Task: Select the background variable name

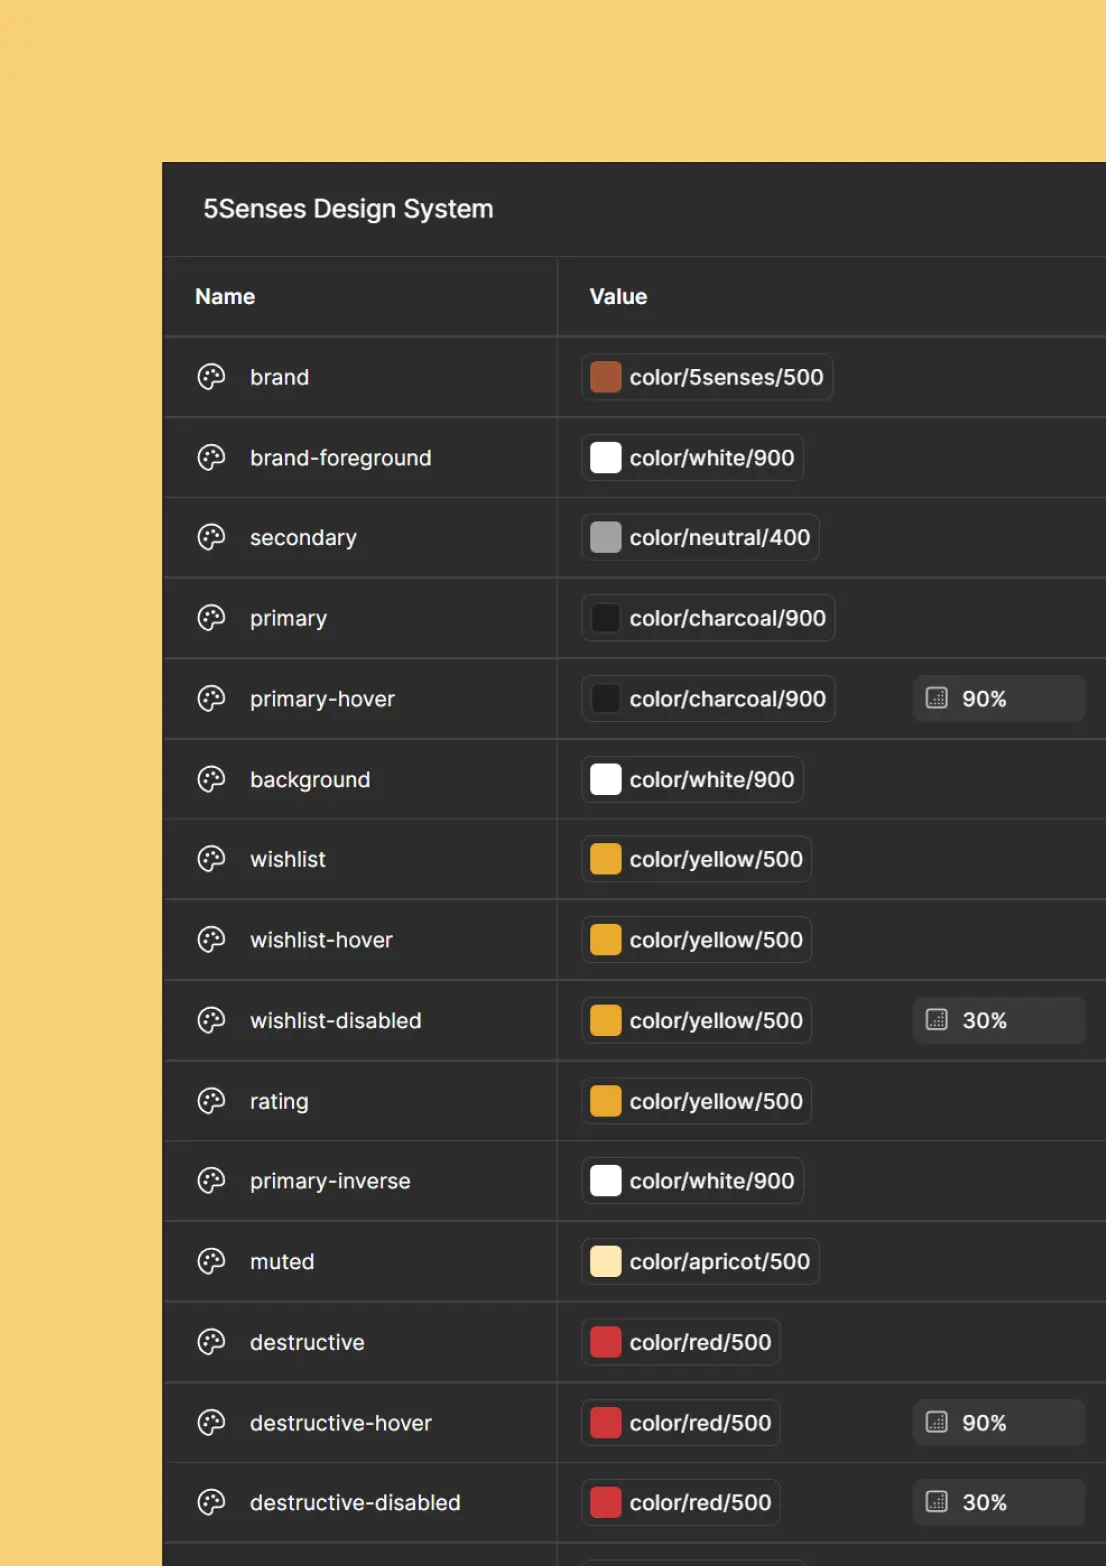Action: 310,780
